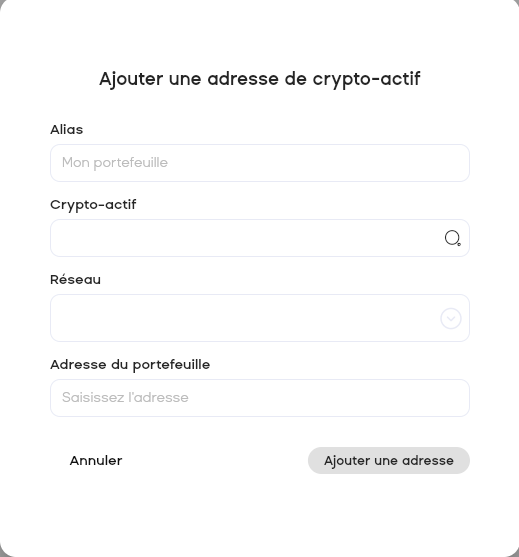Click the "Ajouter une adresse de crypto-actif" heading
The height and width of the screenshot is (557, 519).
tap(260, 79)
